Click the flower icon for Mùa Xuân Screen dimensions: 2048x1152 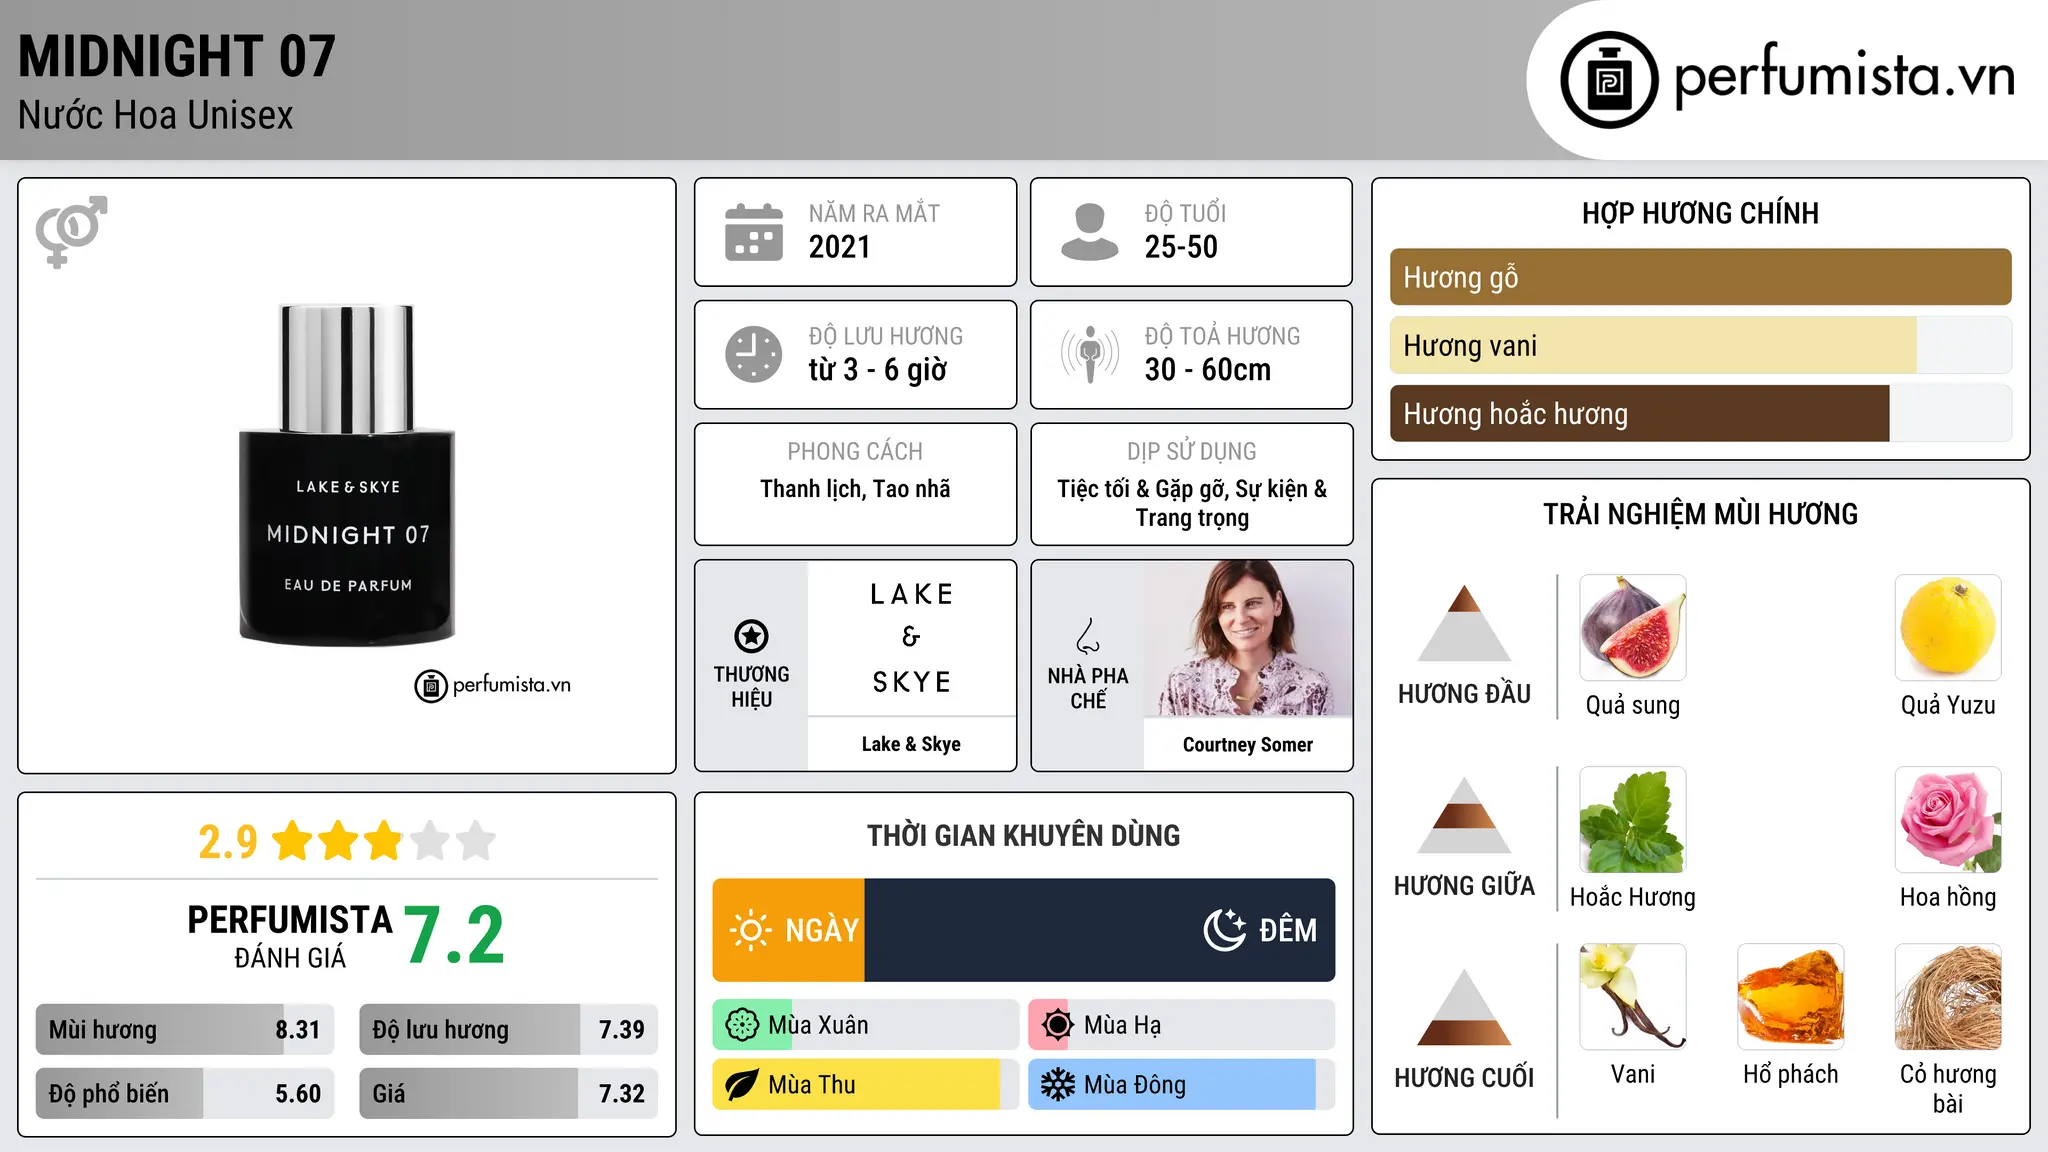[x=742, y=1025]
